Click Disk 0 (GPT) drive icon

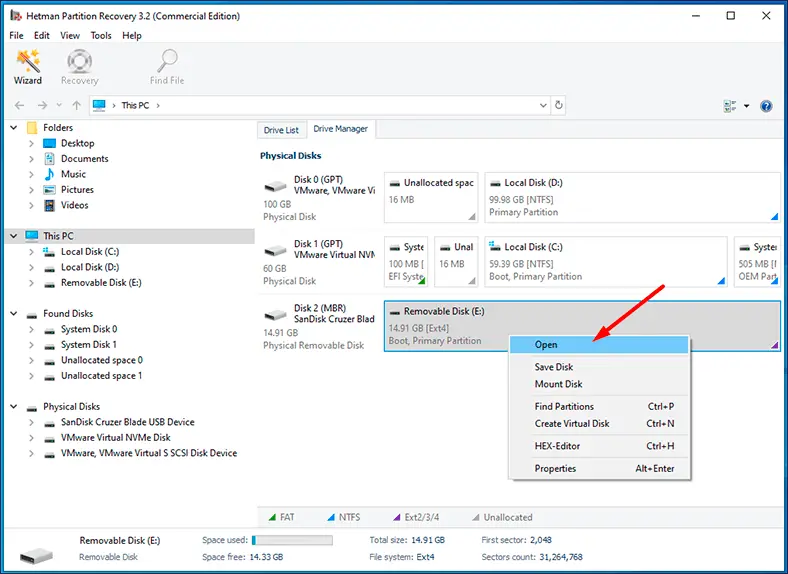(x=275, y=187)
